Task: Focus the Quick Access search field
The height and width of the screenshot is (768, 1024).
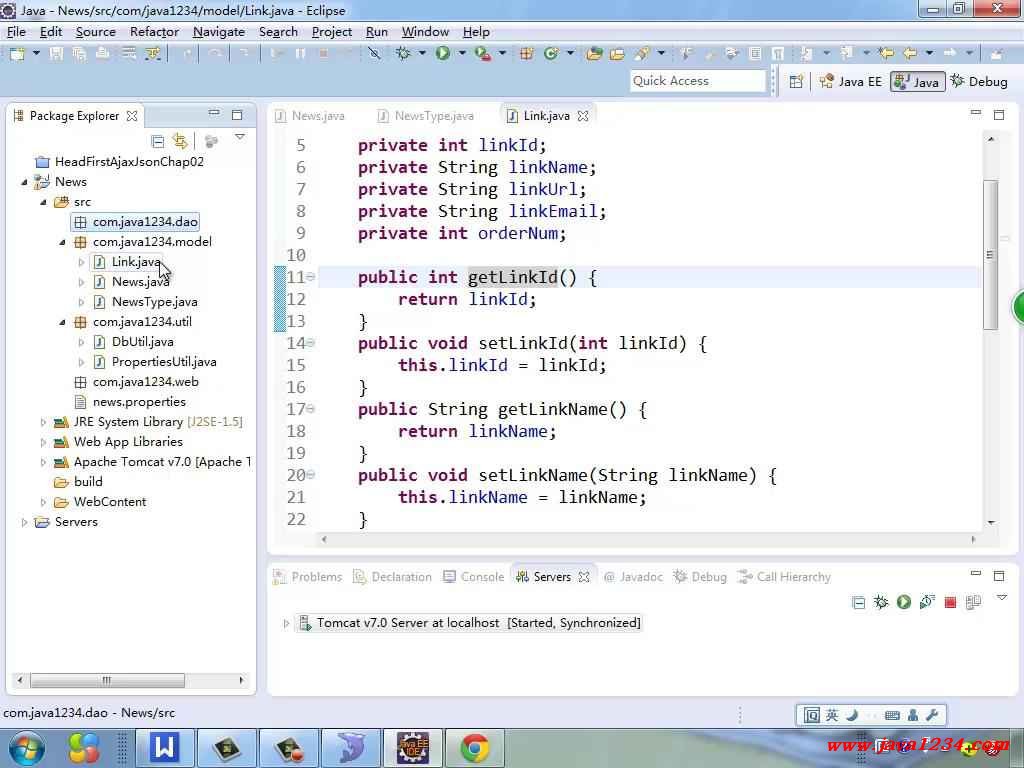Action: pyautogui.click(x=697, y=81)
